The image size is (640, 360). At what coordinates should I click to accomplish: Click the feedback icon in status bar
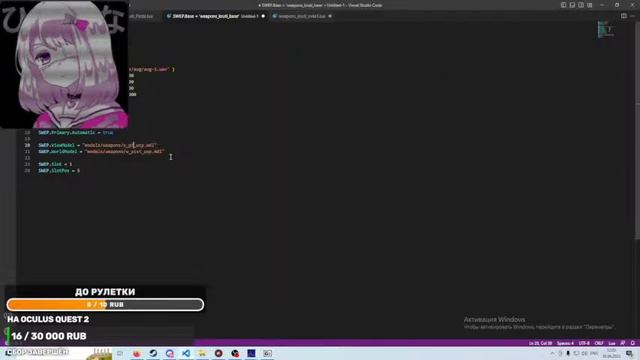623,343
